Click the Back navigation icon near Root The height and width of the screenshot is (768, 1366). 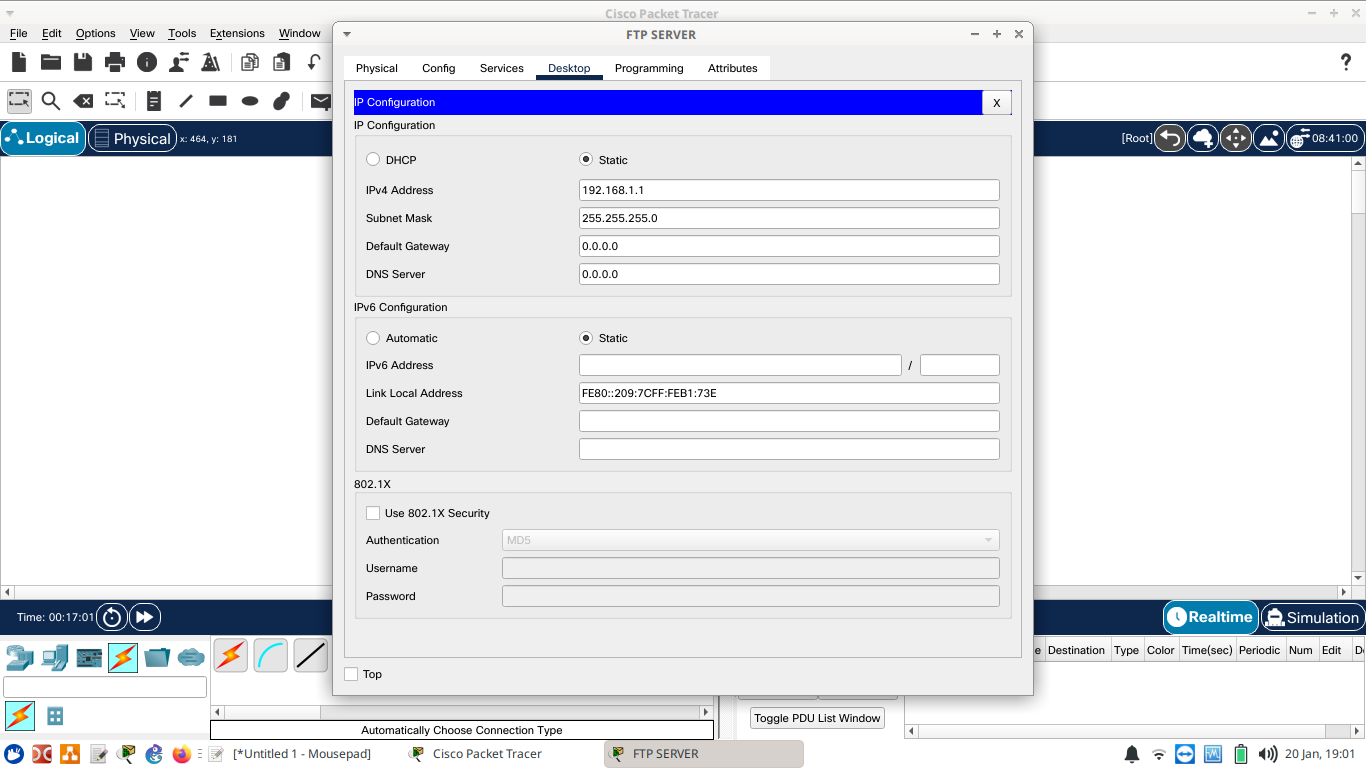pyautogui.click(x=1170, y=138)
